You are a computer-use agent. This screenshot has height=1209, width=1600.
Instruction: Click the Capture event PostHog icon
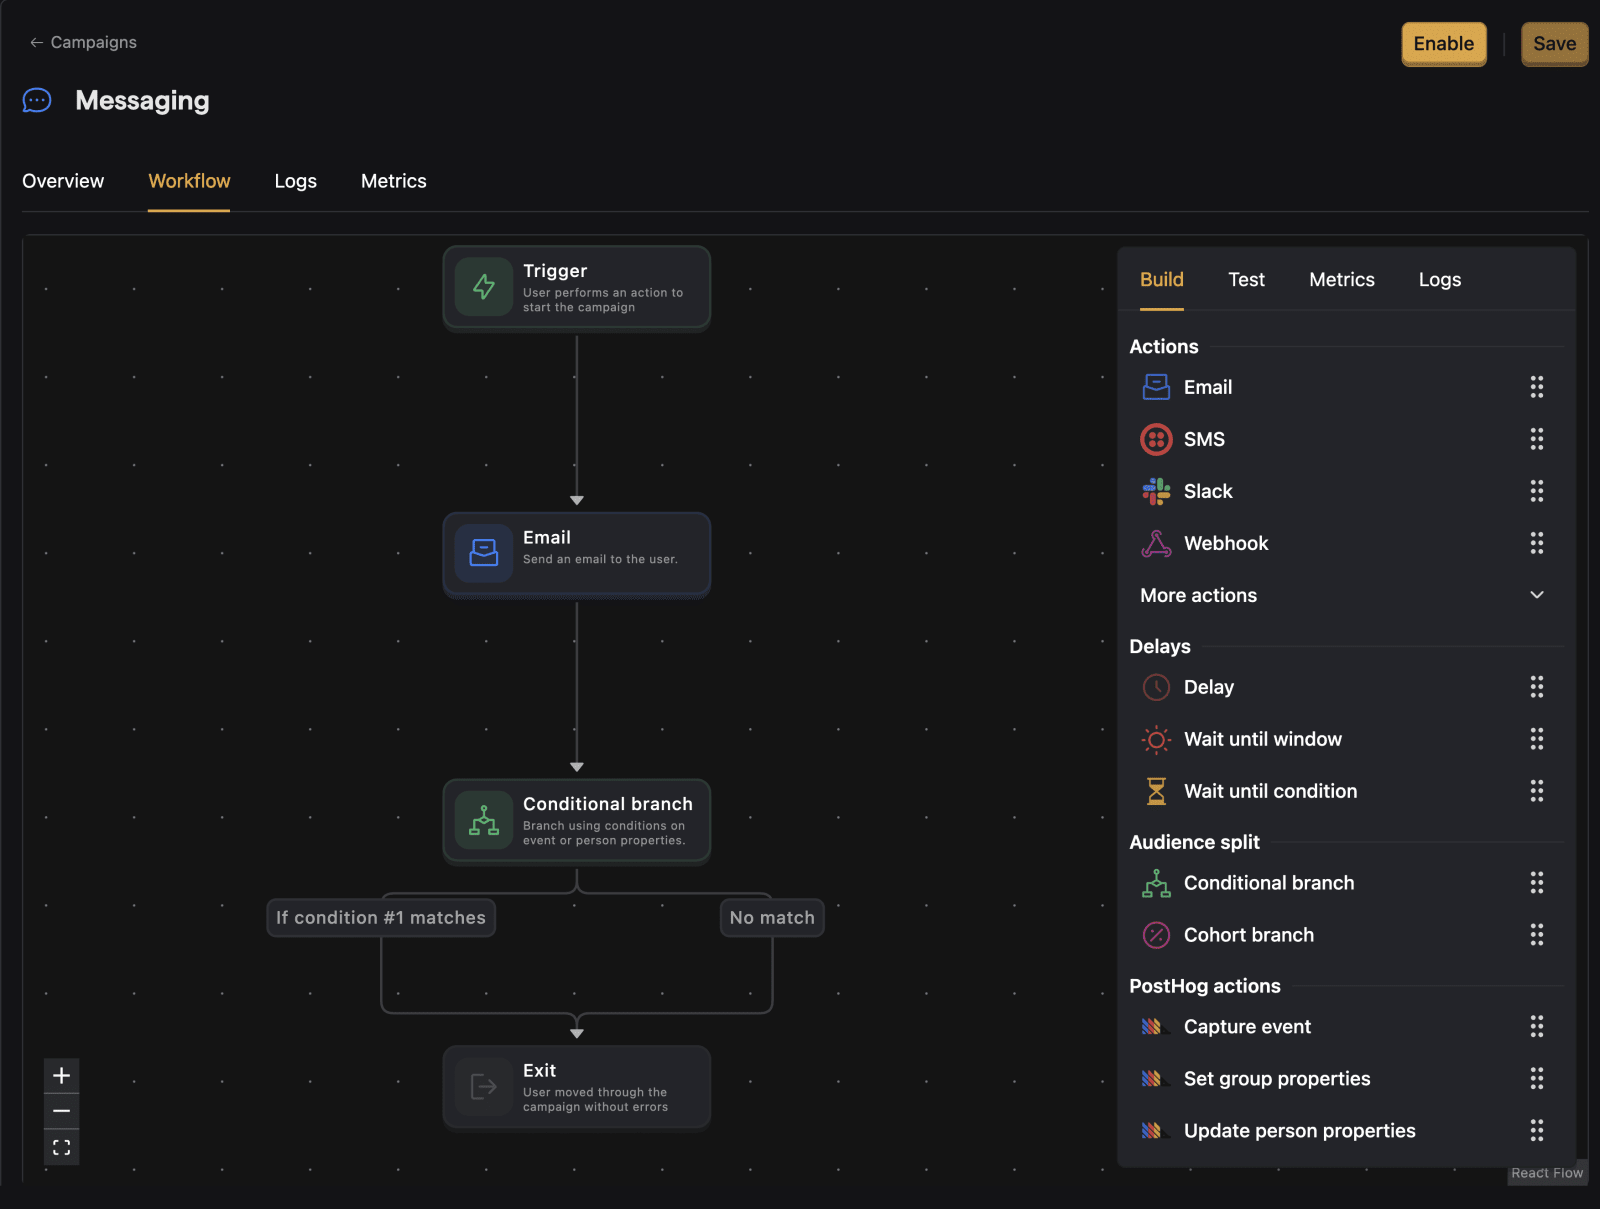point(1154,1027)
